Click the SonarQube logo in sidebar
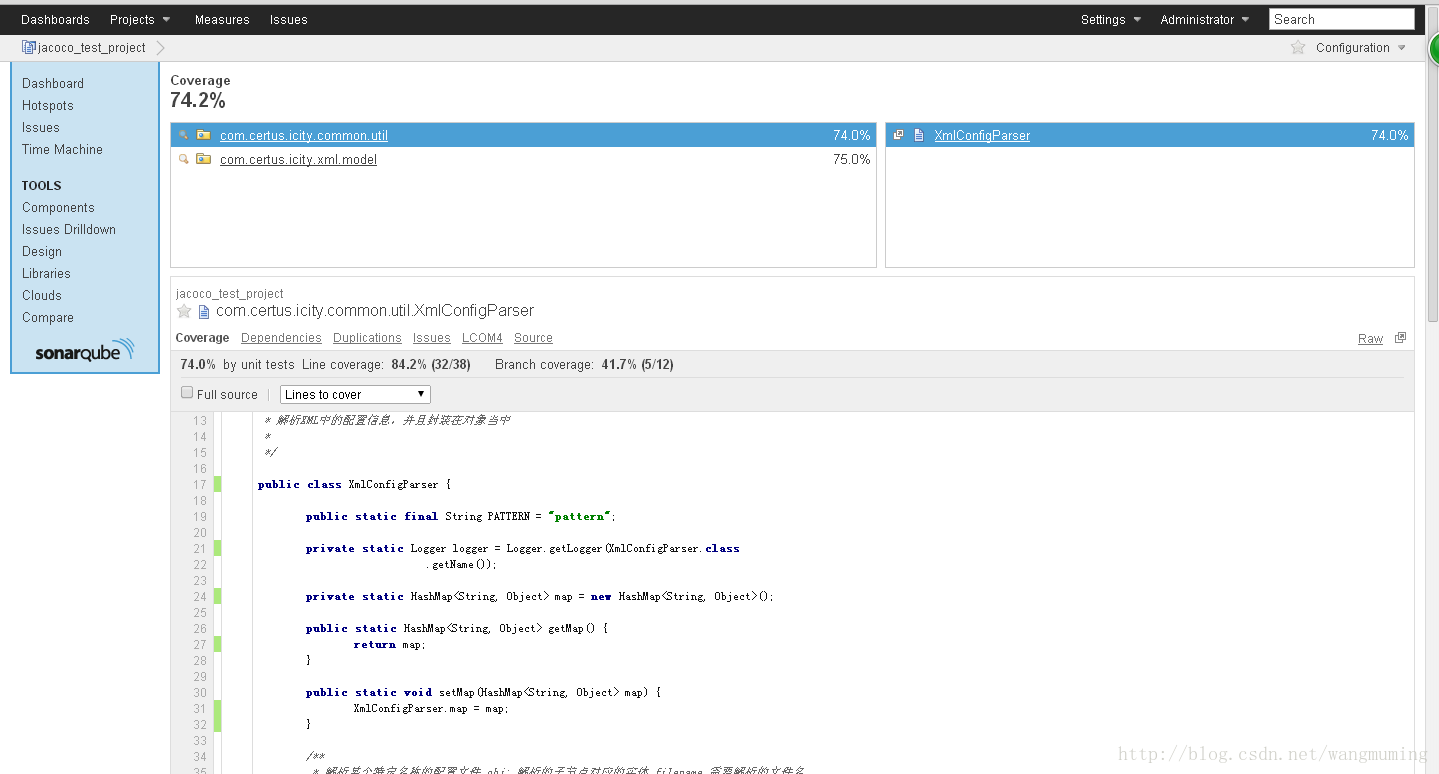 click(x=84, y=351)
